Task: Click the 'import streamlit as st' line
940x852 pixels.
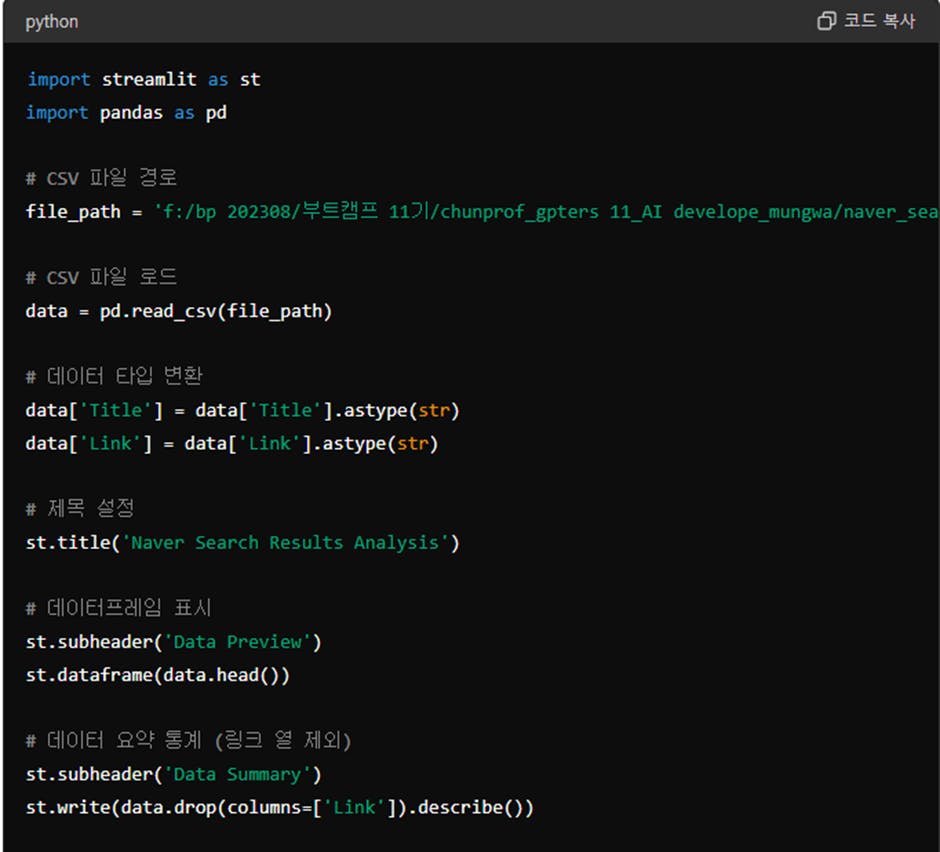Action: coord(144,79)
